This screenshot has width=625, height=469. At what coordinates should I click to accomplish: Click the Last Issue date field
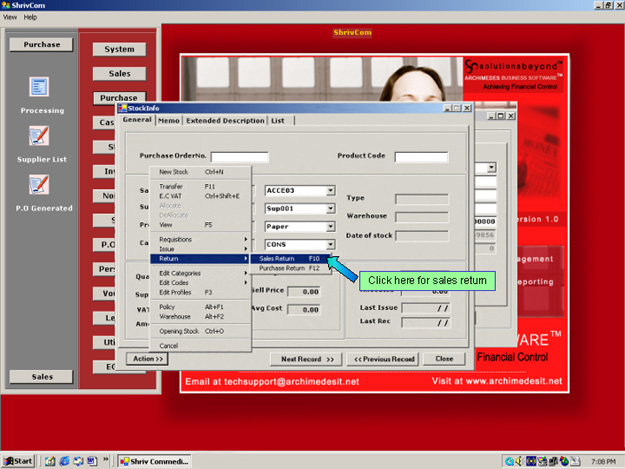[426, 308]
